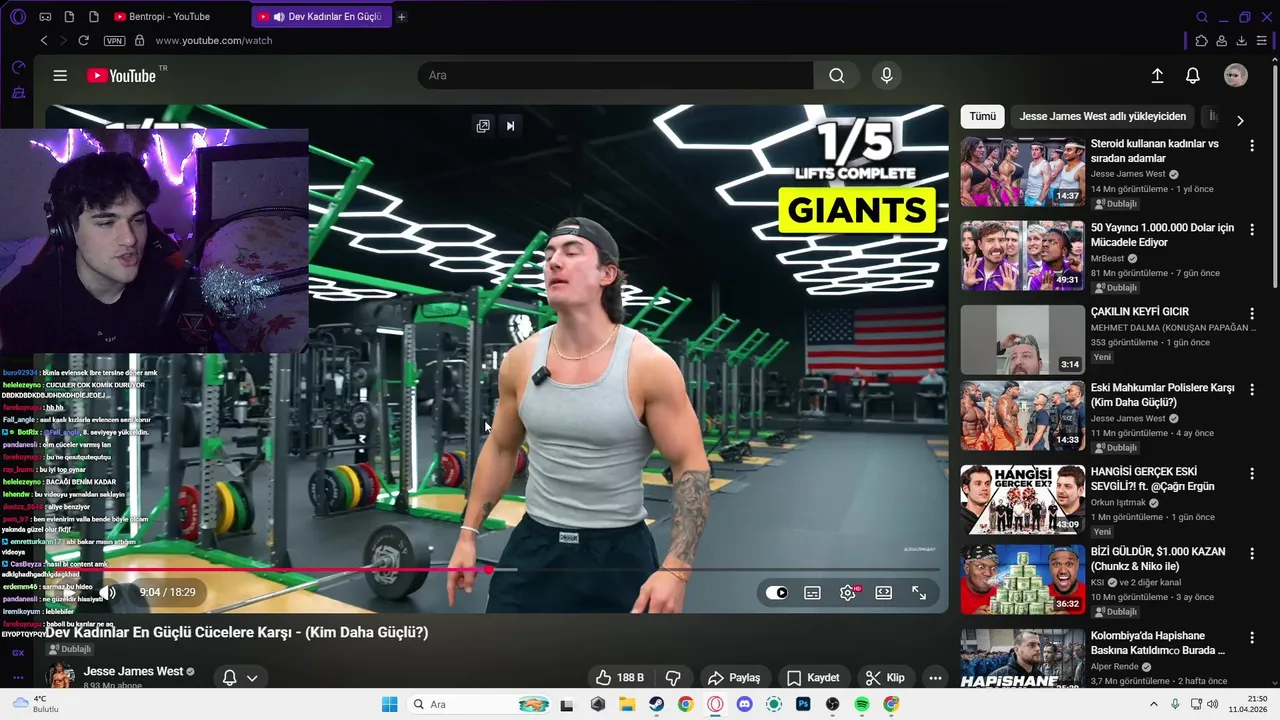Open Steroid kullanan kadınlar video thumbnail
The image size is (1280, 720).
click(1023, 172)
